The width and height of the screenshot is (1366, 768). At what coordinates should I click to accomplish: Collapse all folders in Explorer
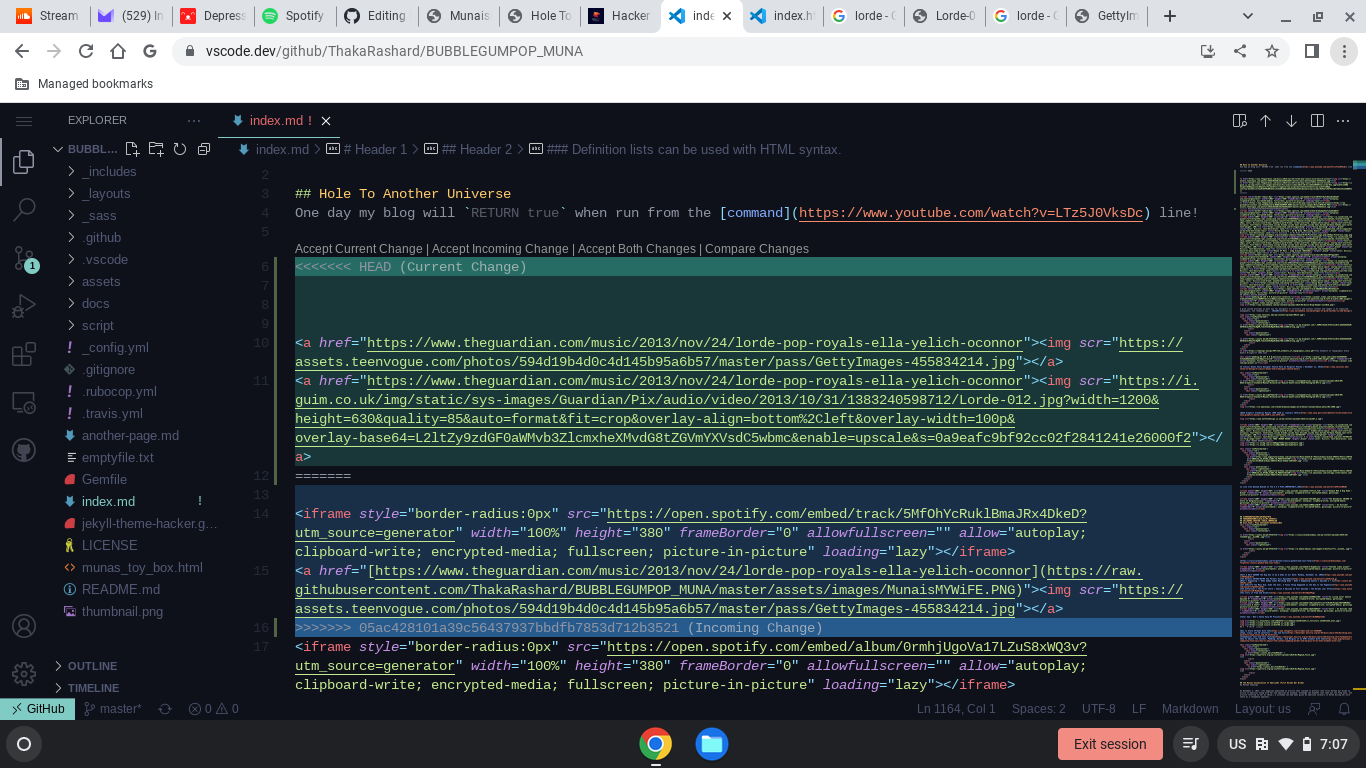[x=204, y=149]
